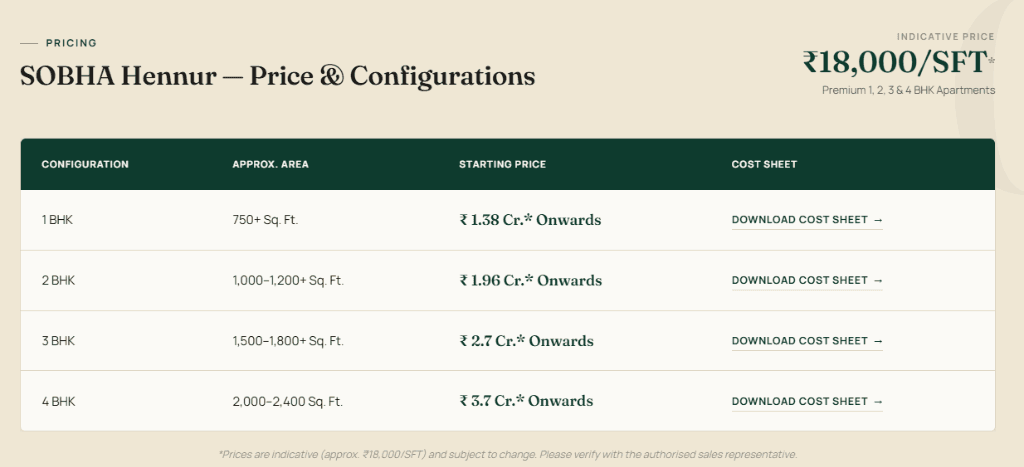Image resolution: width=1024 pixels, height=467 pixels.
Task: Select the Approx. Area column header
Action: pos(270,165)
